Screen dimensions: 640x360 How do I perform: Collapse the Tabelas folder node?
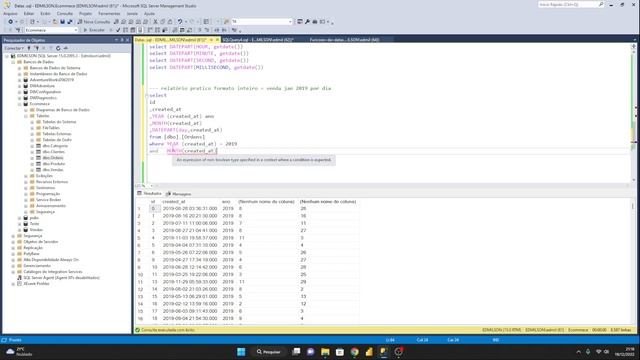pos(26,116)
